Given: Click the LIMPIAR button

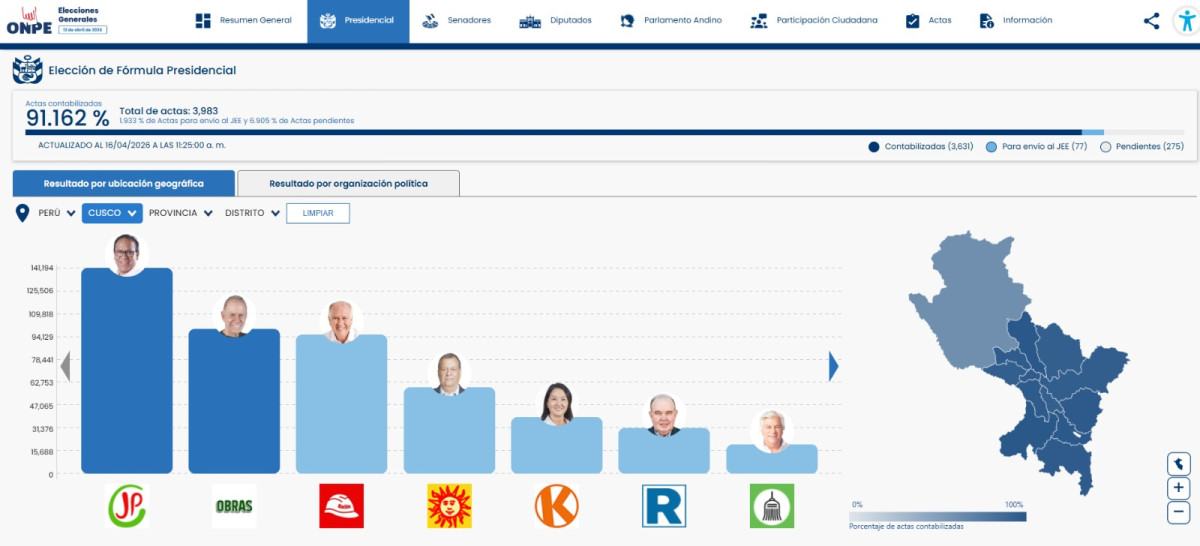Looking at the screenshot, I should tap(318, 213).
